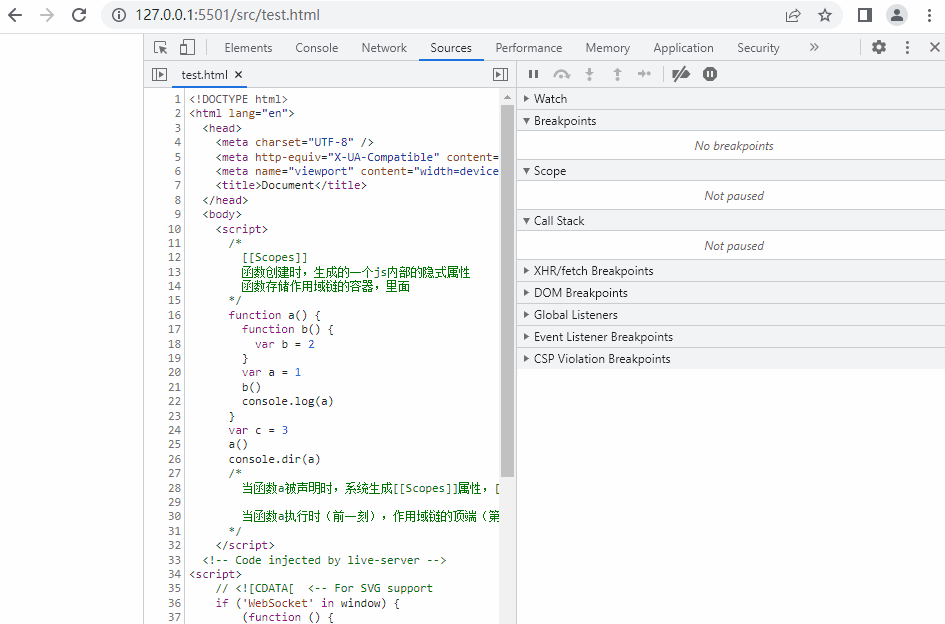The height and width of the screenshot is (624, 945).
Task: Set breakpoint on line 16
Action: (x=174, y=315)
